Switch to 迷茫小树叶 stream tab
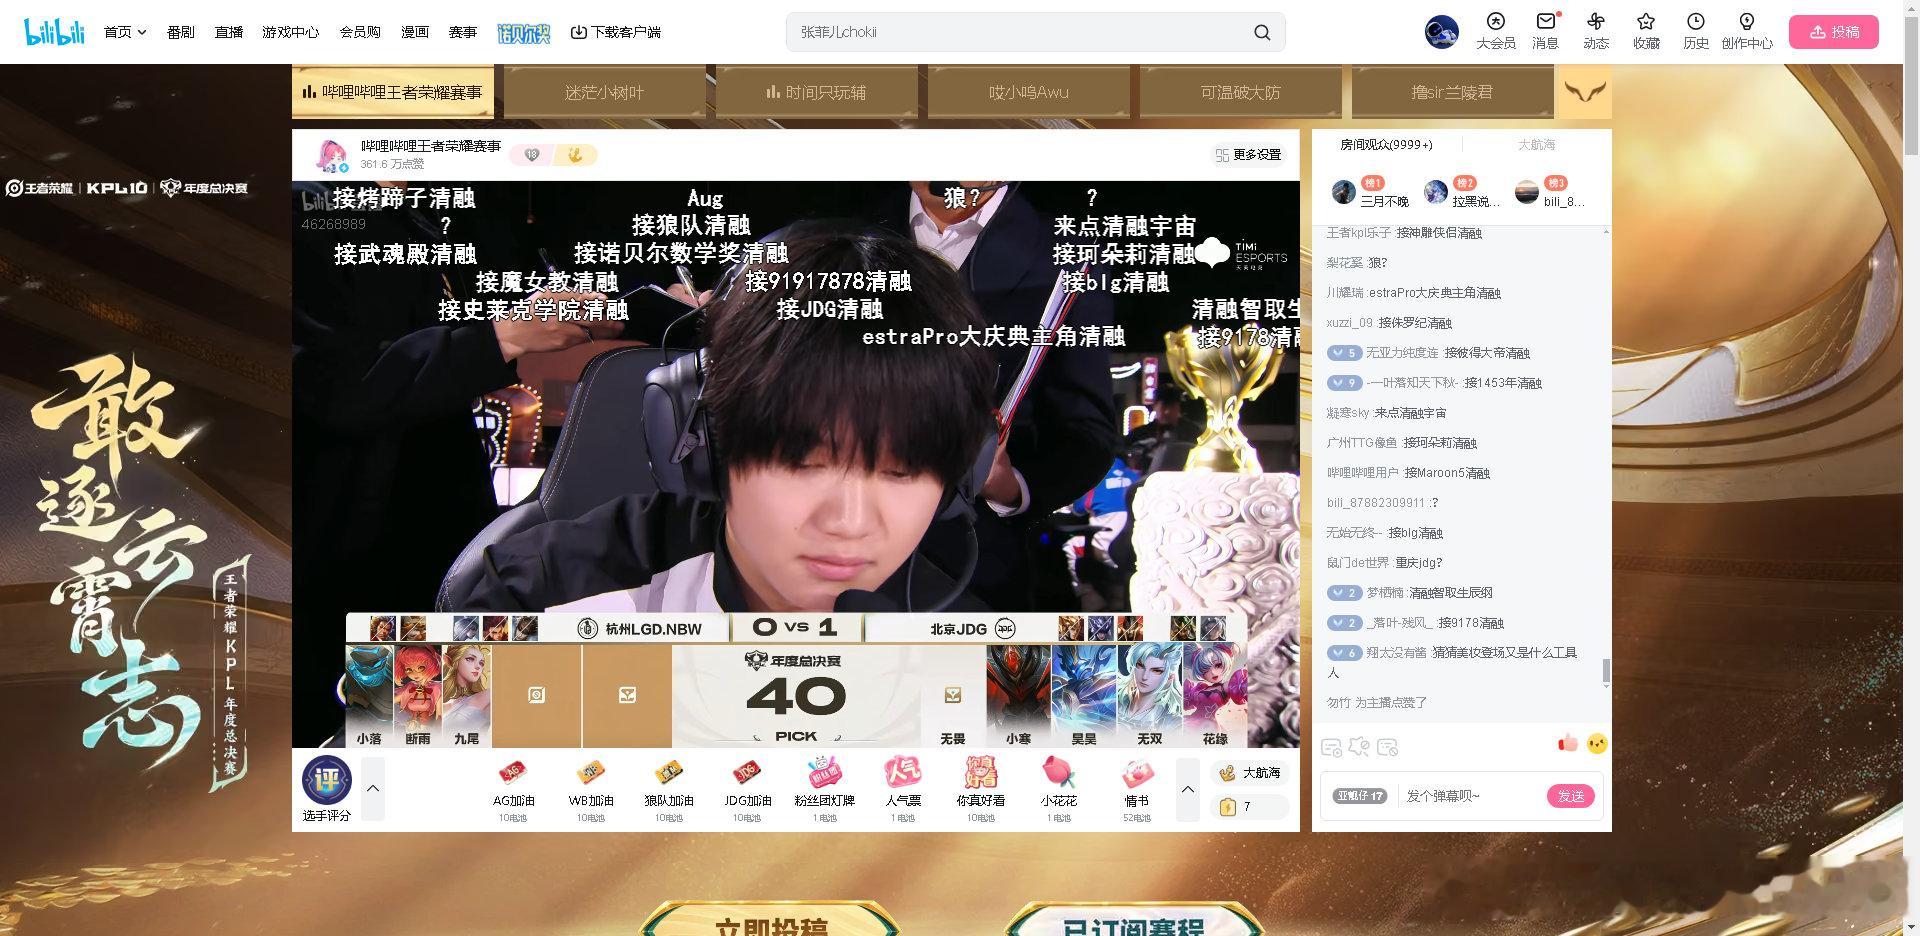 pyautogui.click(x=604, y=92)
